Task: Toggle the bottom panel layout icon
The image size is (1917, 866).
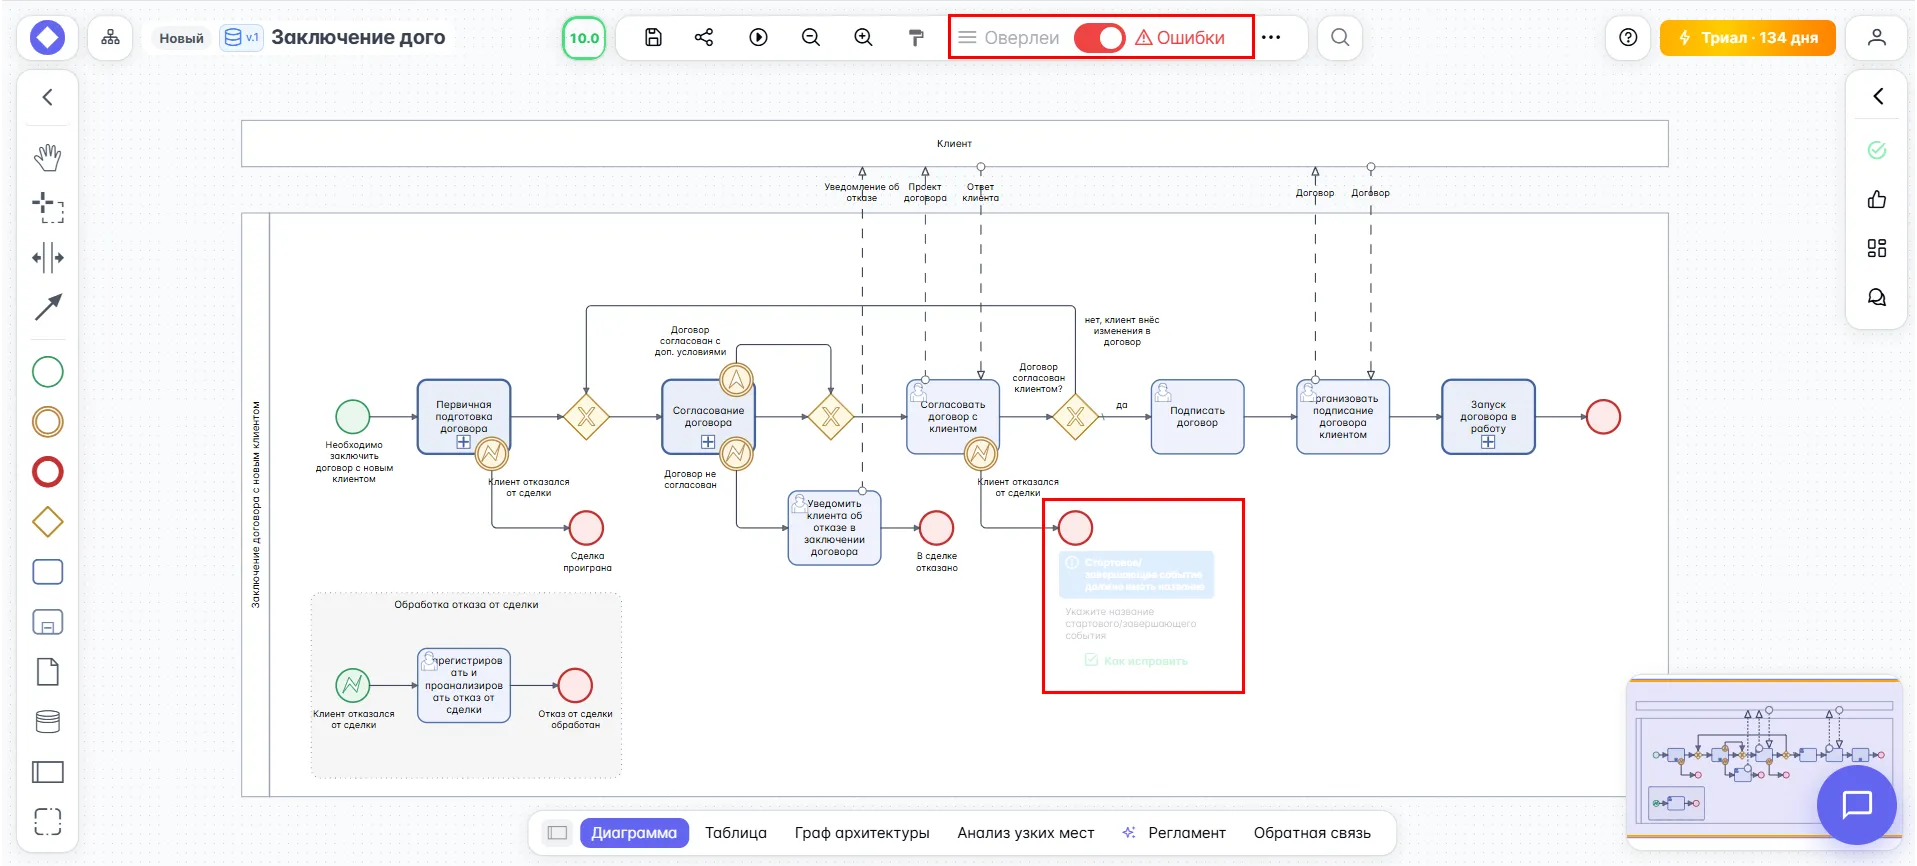Action: (x=557, y=833)
